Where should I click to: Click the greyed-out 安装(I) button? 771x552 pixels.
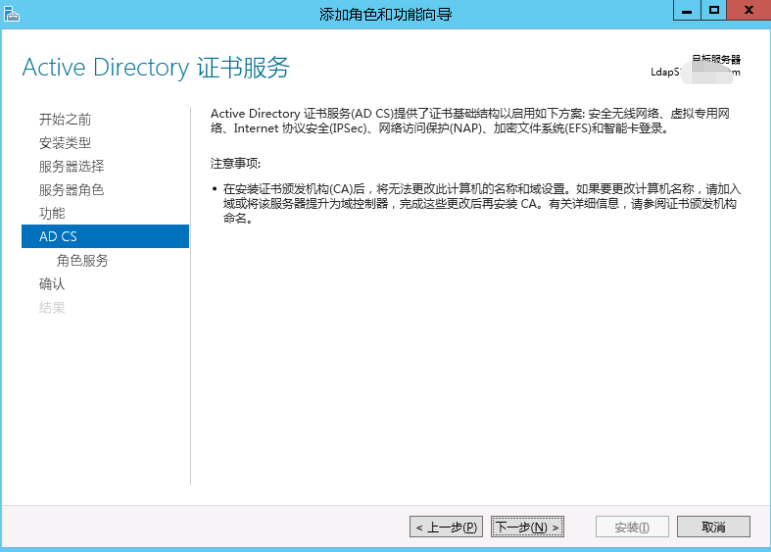(632, 527)
